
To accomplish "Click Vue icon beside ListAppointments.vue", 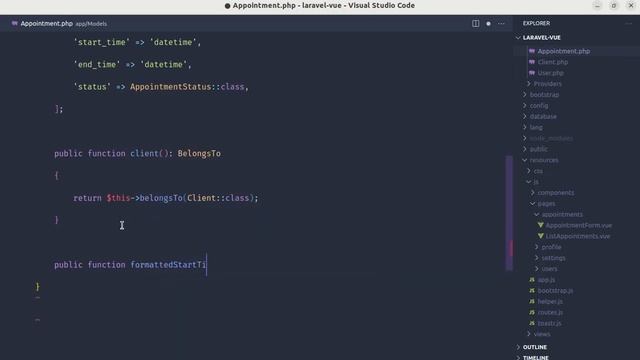I will tap(540, 236).
